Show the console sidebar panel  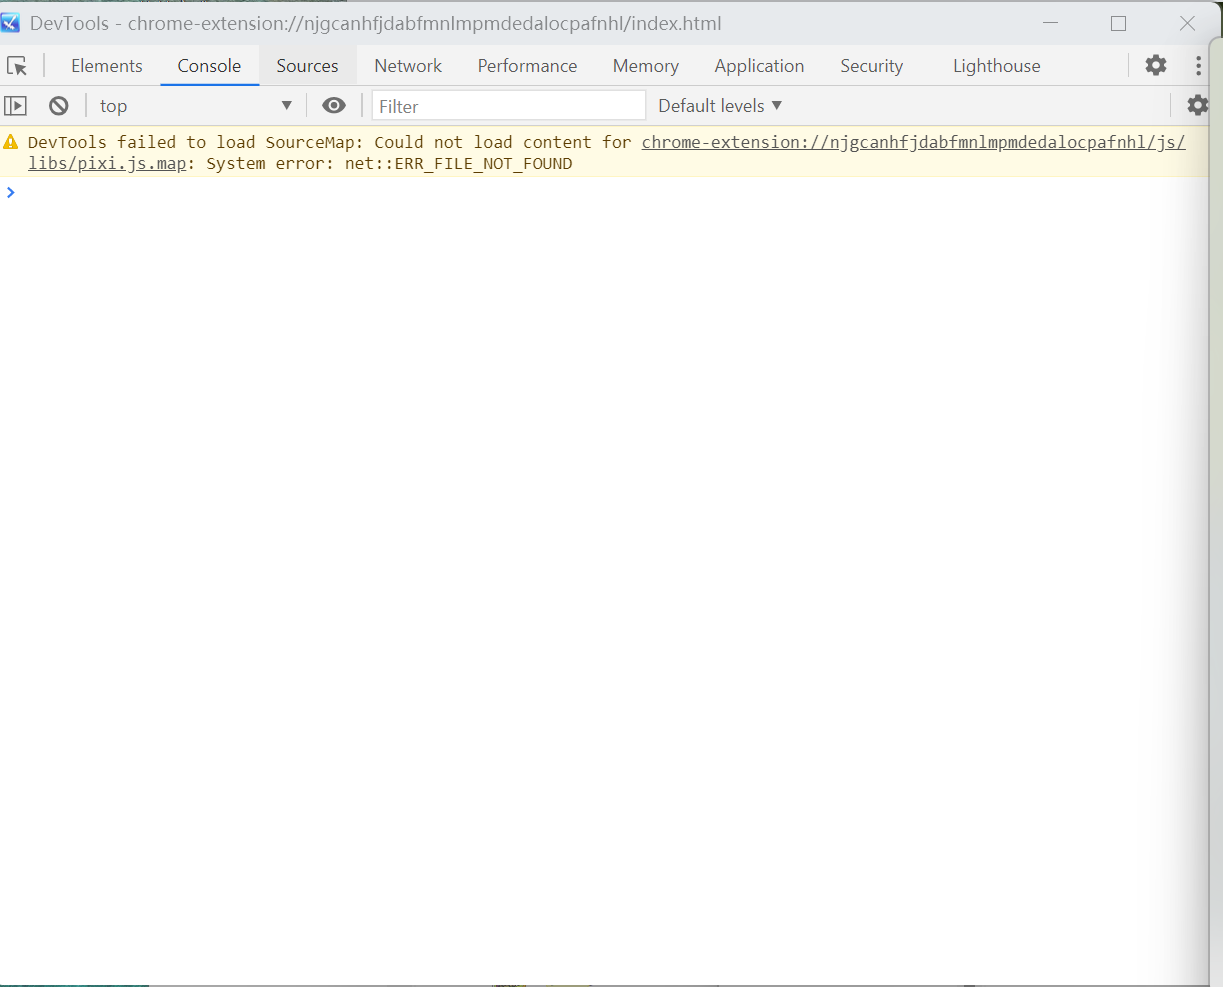[15, 105]
